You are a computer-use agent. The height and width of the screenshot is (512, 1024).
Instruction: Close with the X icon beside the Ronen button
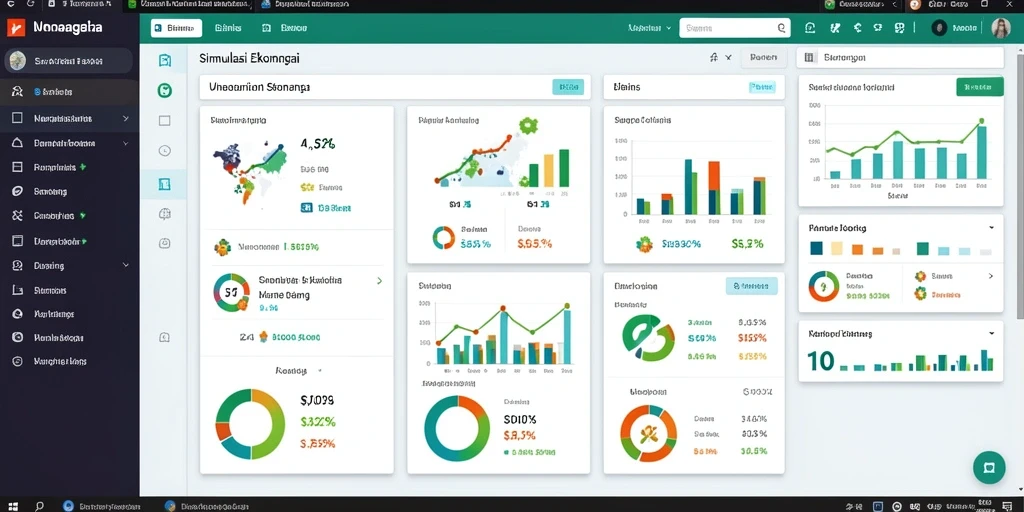click(728, 57)
